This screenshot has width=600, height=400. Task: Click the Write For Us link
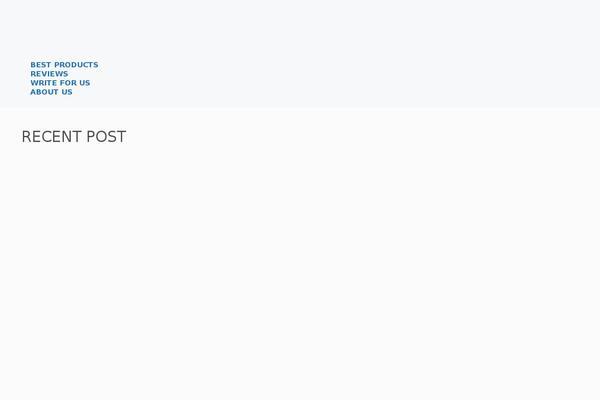coord(60,83)
